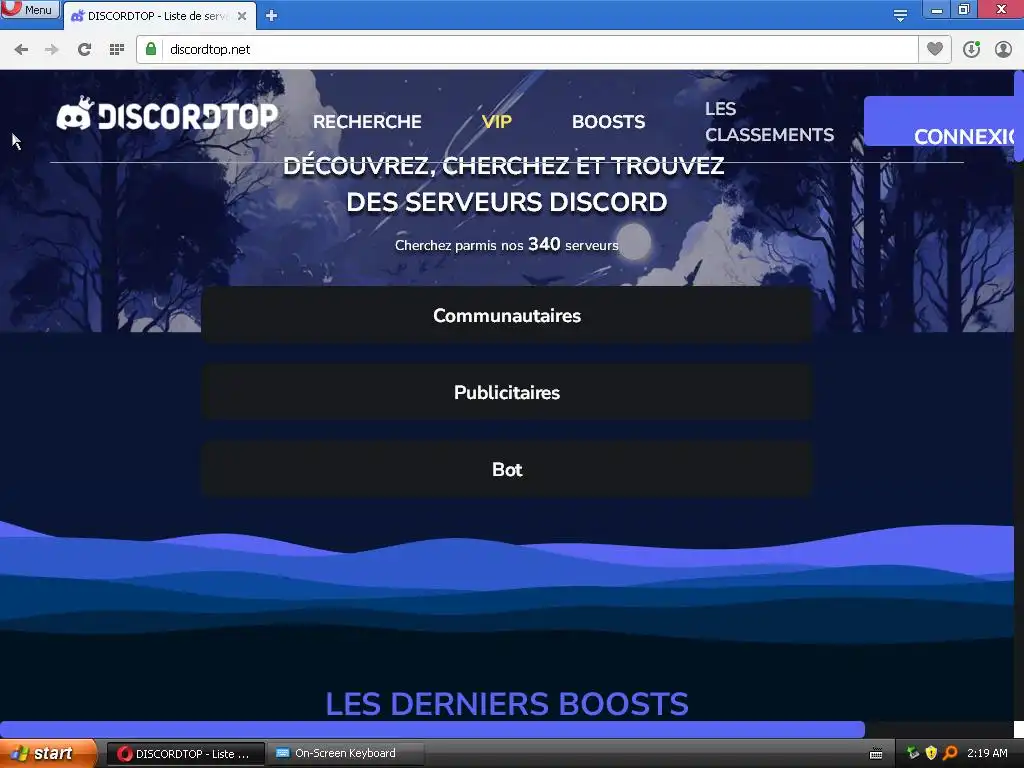Click the orange magnifier tray icon
The width and height of the screenshot is (1024, 768).
tap(950, 753)
